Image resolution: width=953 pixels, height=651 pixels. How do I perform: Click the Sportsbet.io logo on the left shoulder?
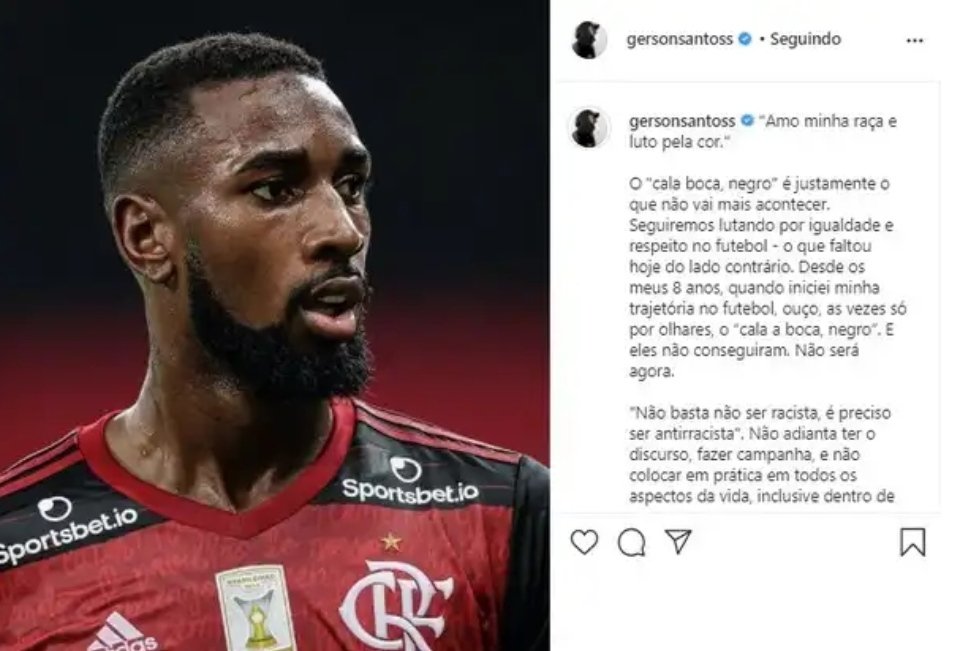click(67, 529)
